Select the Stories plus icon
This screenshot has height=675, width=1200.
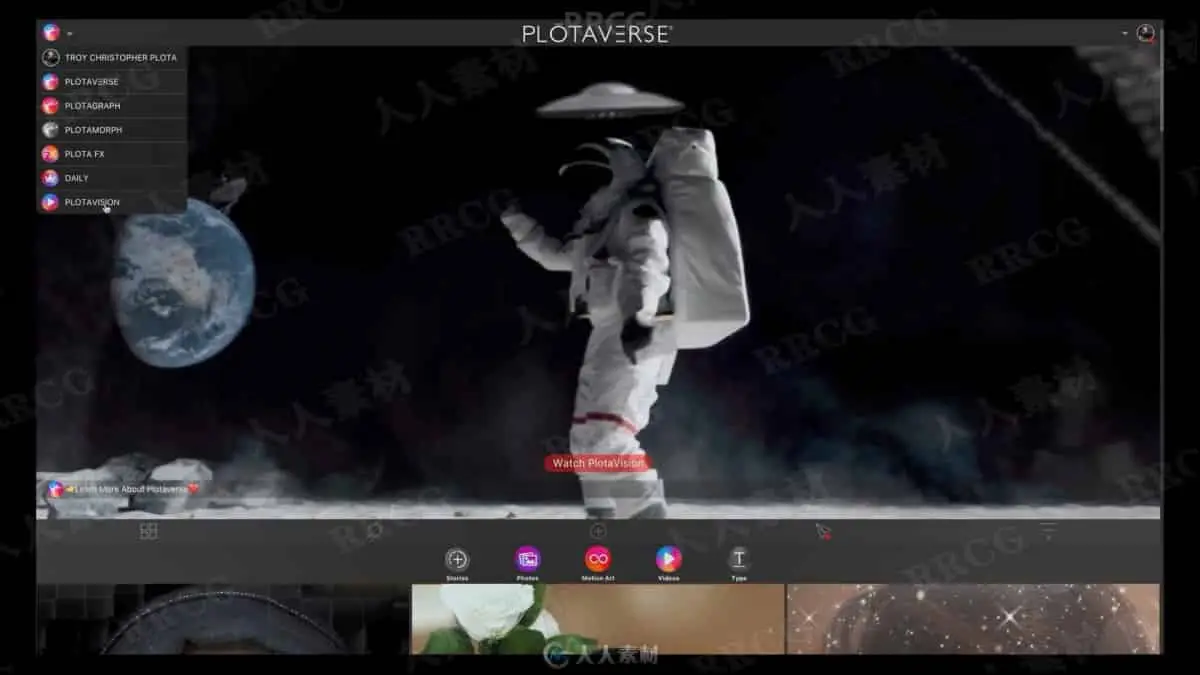457,560
